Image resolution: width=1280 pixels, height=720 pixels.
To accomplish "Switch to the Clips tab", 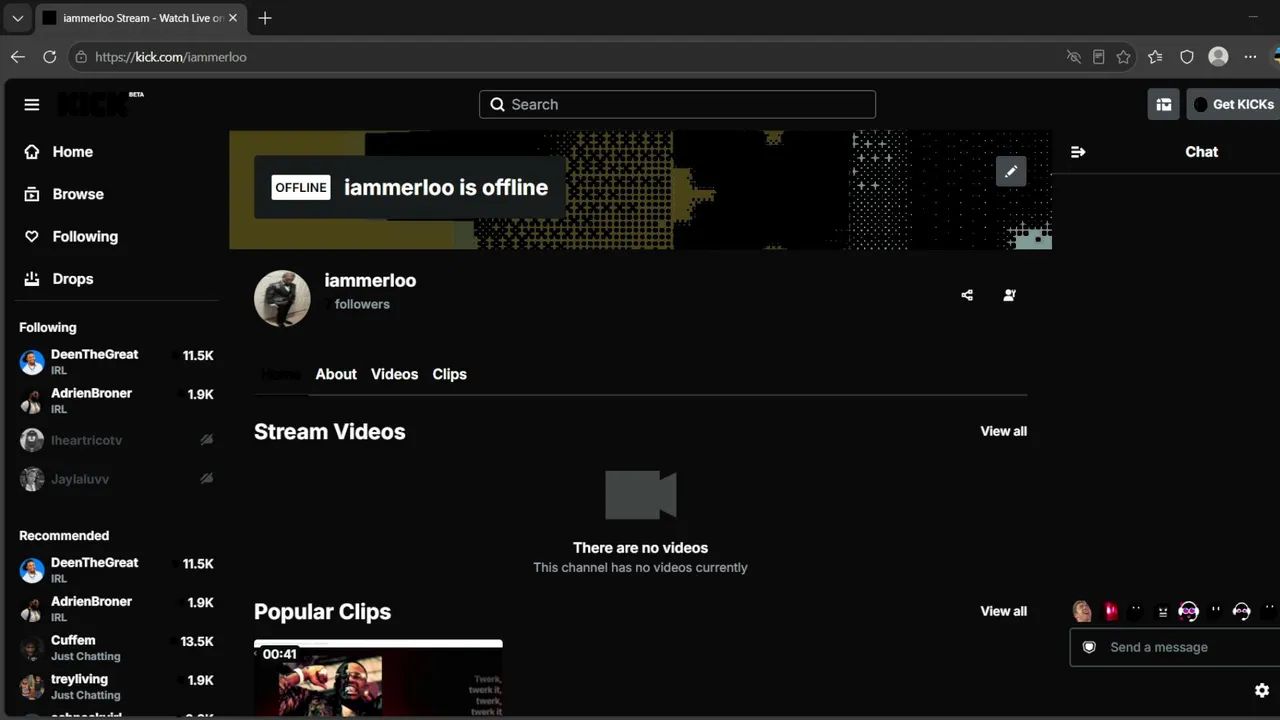I will pos(449,374).
